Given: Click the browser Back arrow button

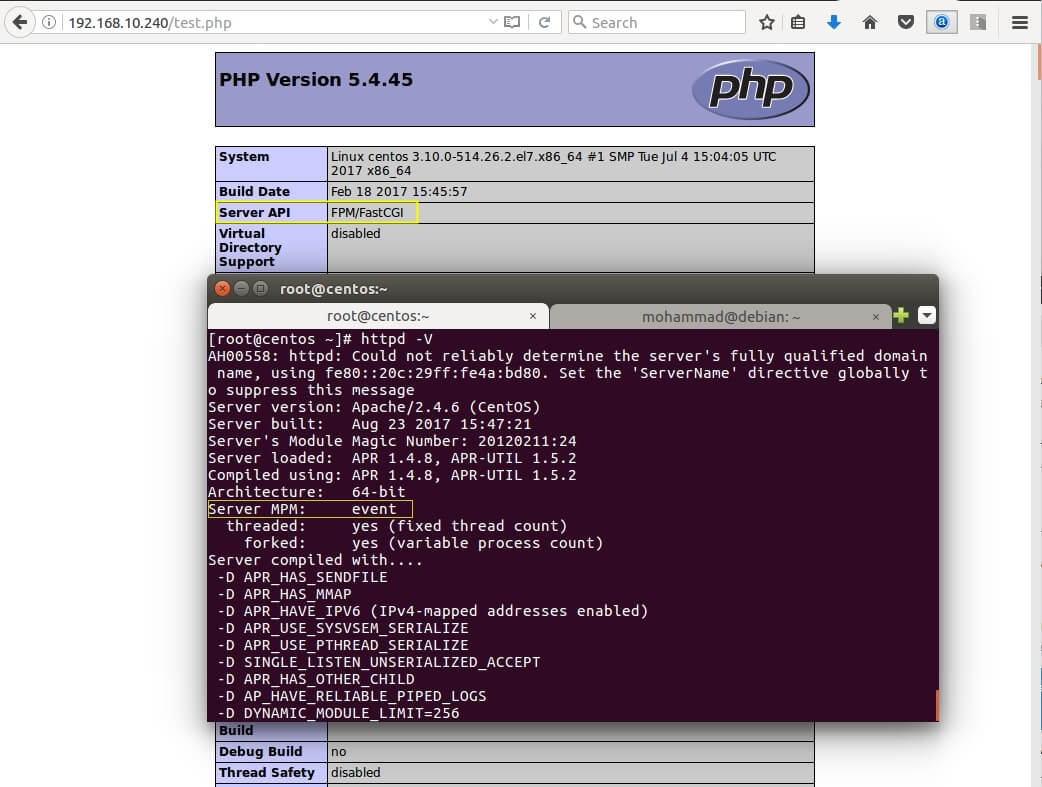Looking at the screenshot, I should point(19,22).
